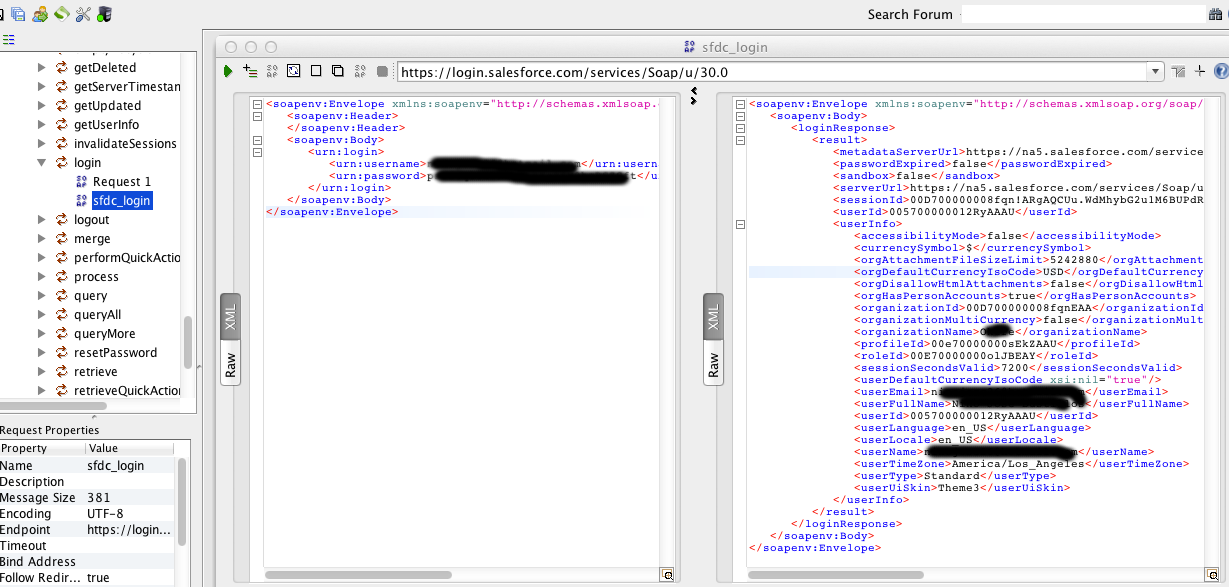This screenshot has width=1229, height=587.
Task: Expand the logout operation node
Action: tap(42, 220)
